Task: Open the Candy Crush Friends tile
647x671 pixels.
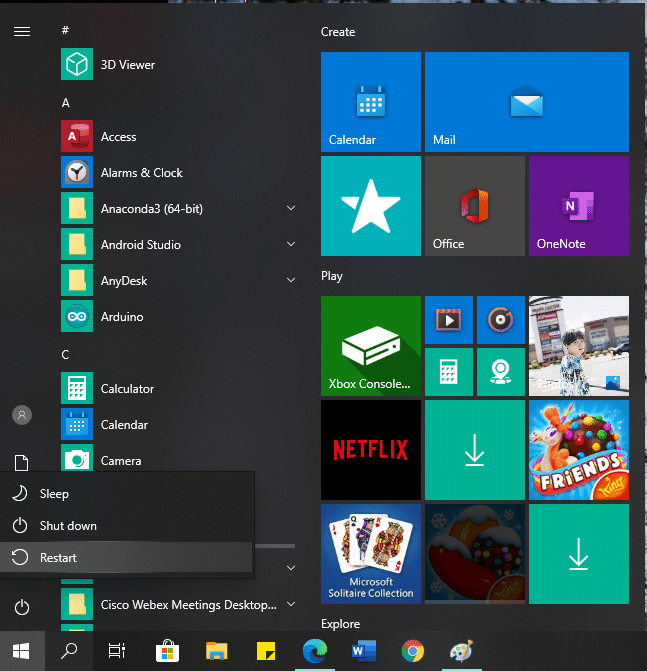Action: click(579, 450)
